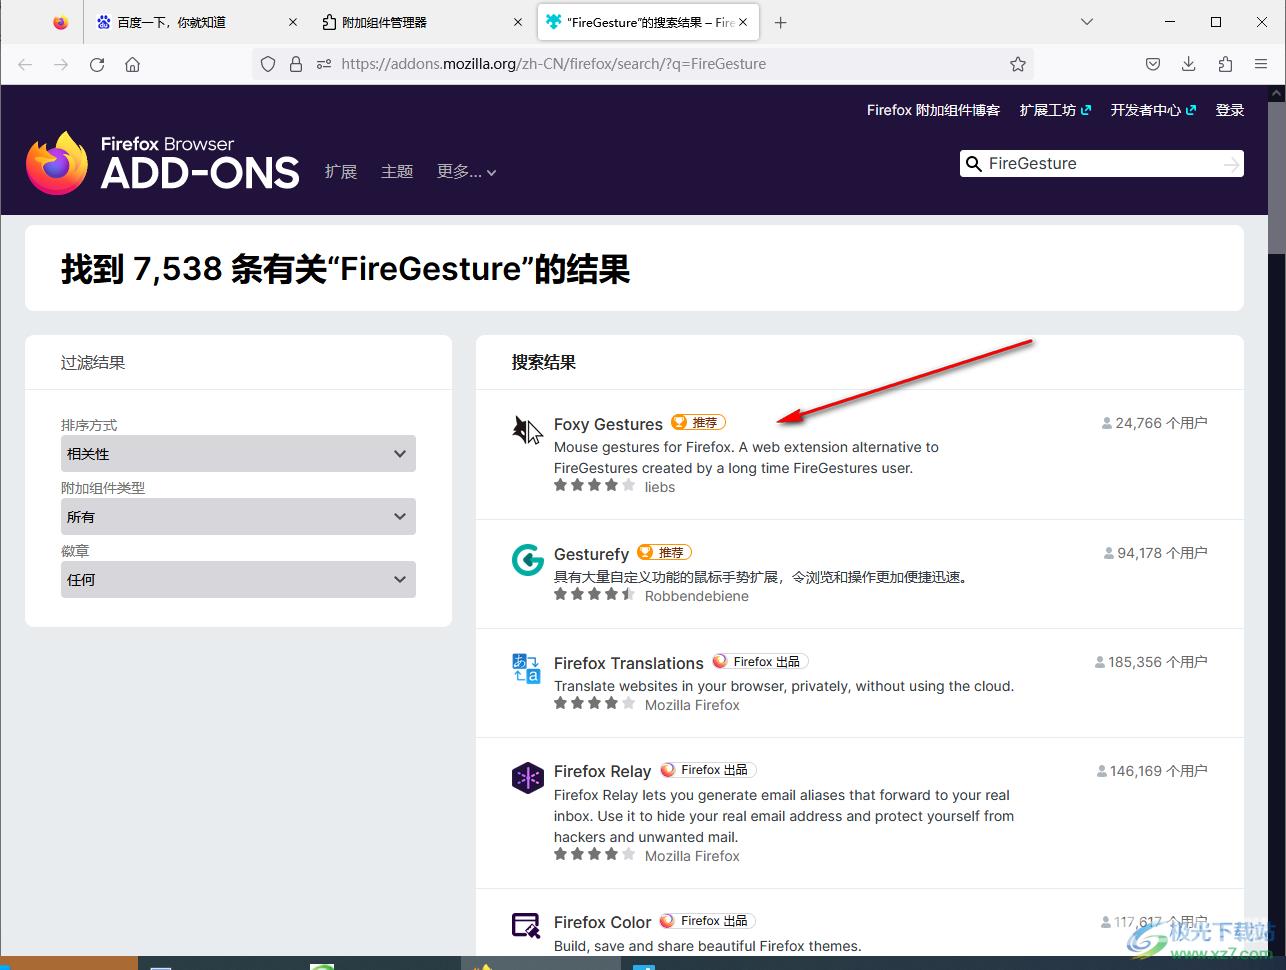This screenshot has height=970, width=1286.
Task: Reload the current page
Action: point(97,64)
